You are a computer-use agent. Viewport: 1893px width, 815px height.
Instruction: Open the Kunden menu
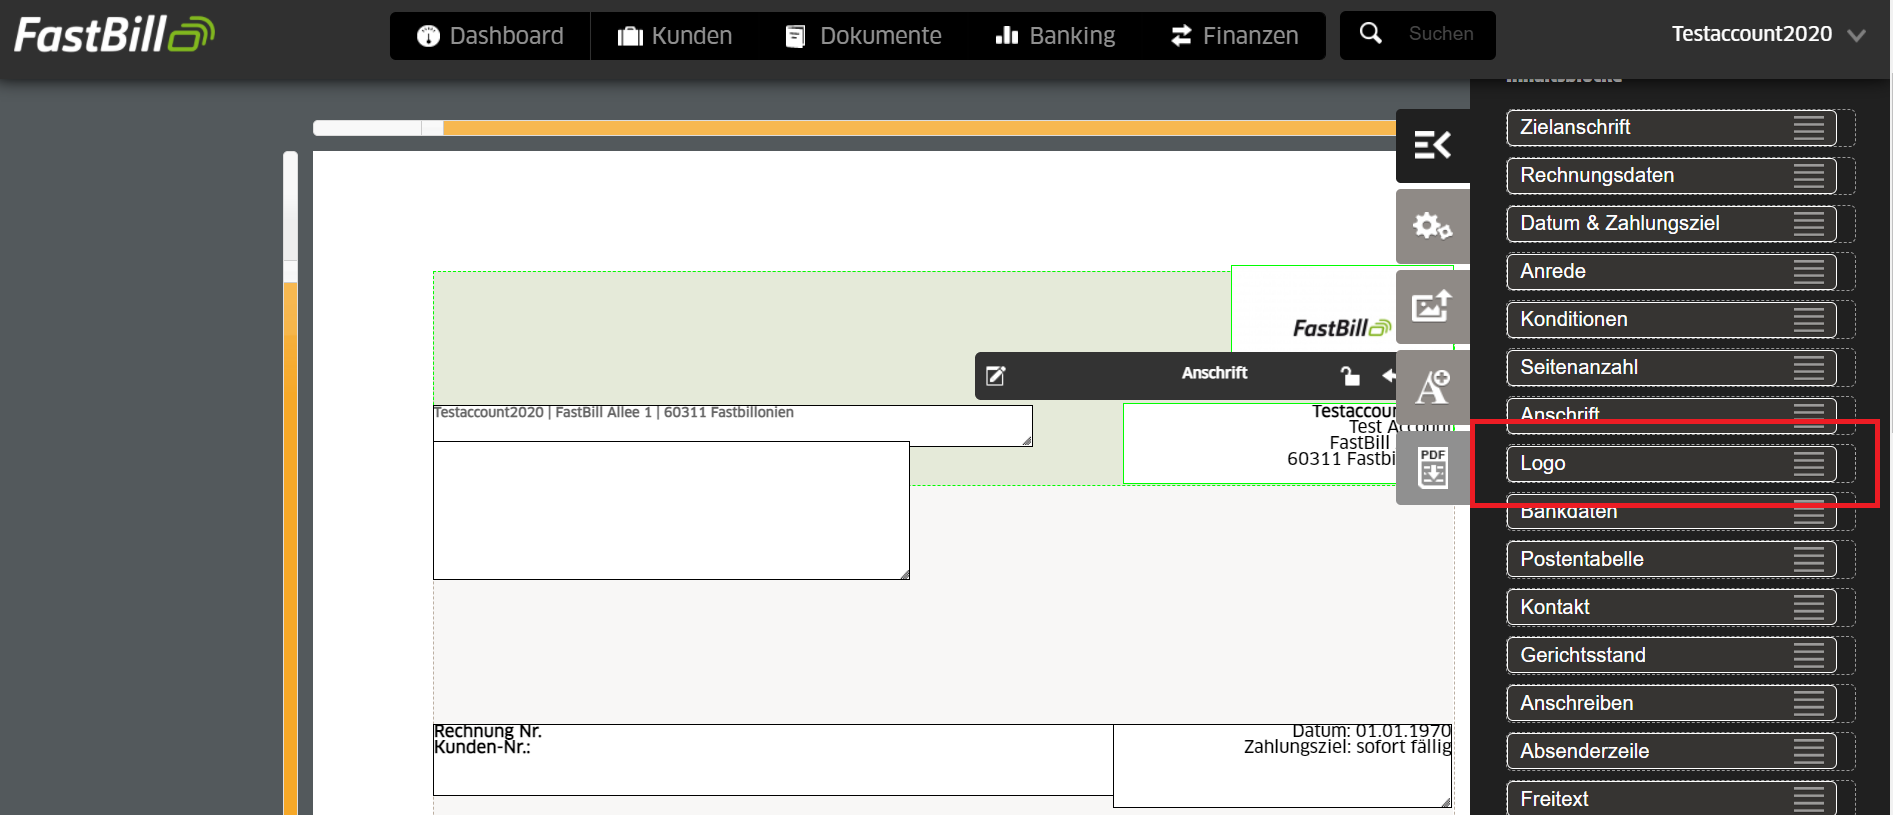pyautogui.click(x=675, y=36)
